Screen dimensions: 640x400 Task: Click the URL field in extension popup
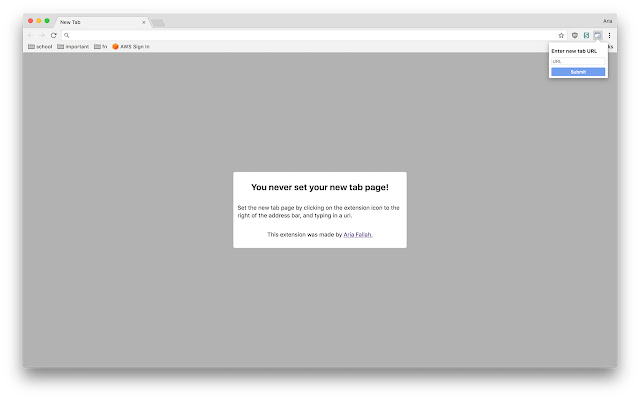(578, 61)
